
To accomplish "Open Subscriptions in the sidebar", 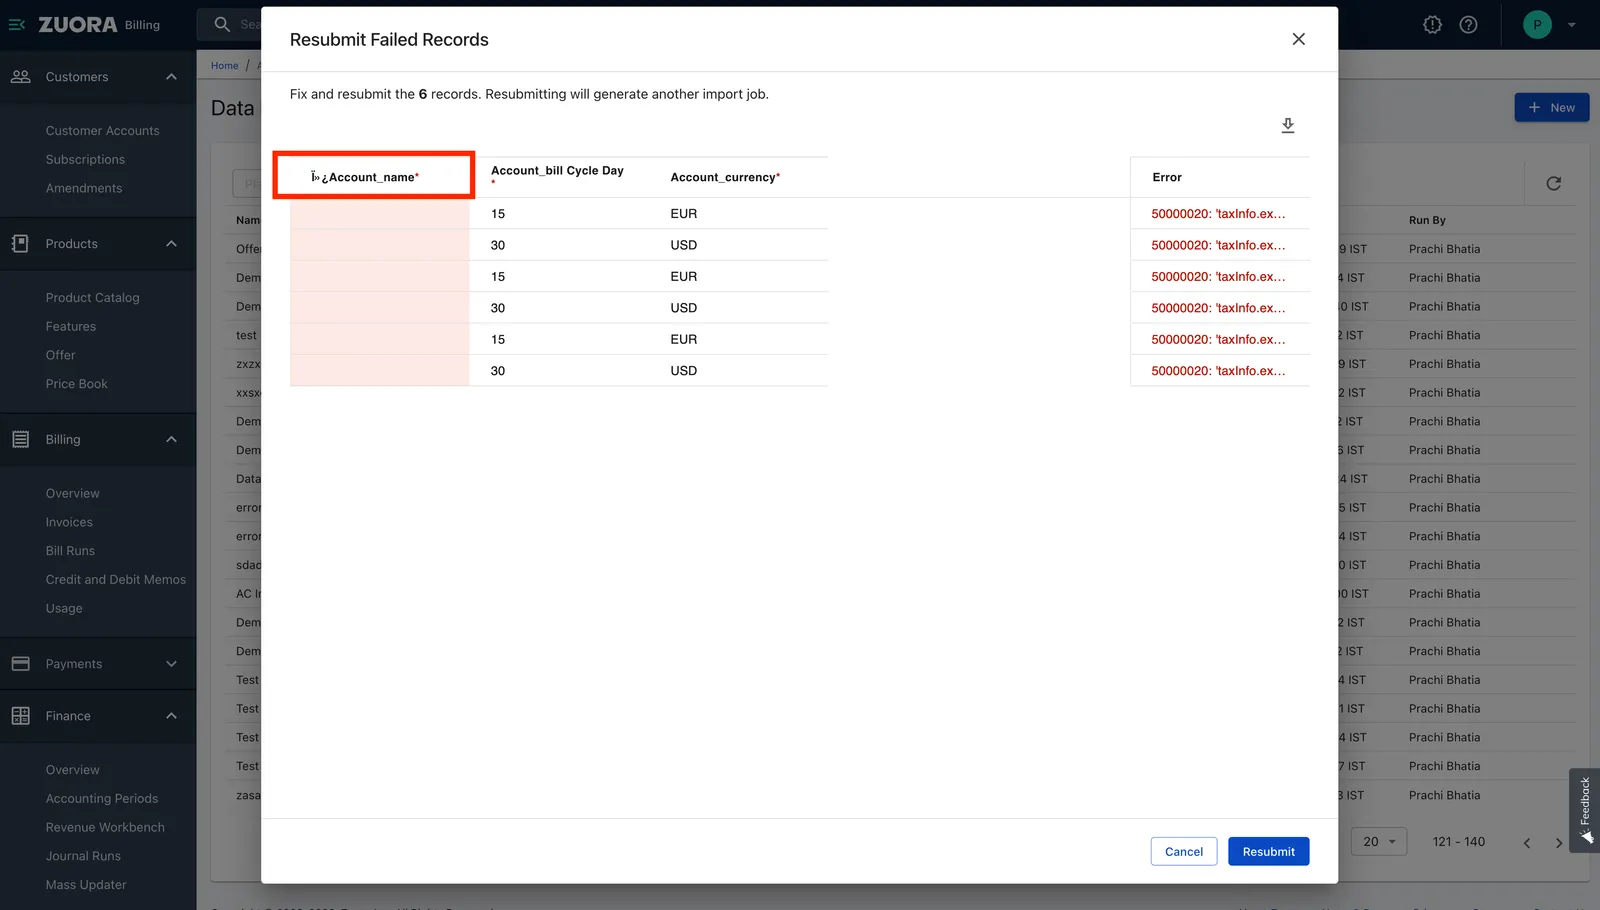I will tap(85, 160).
